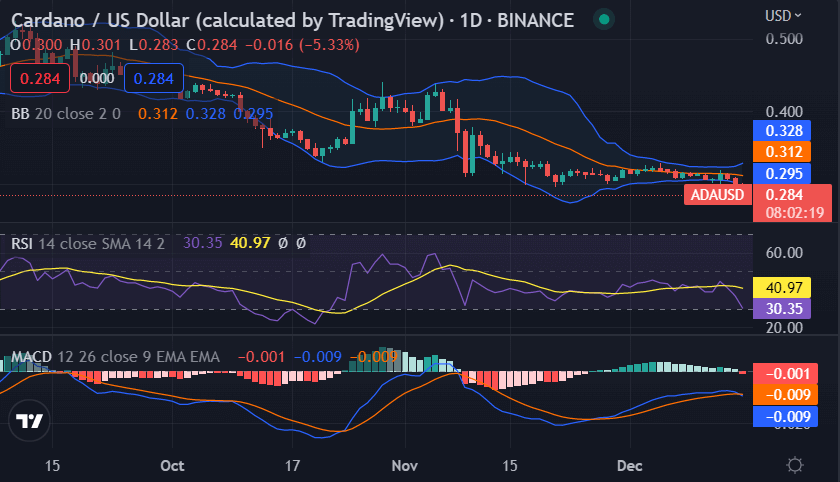Select the RSI 14 close SMA 14 2 label
This screenshot has width=840, height=482.
point(88,244)
